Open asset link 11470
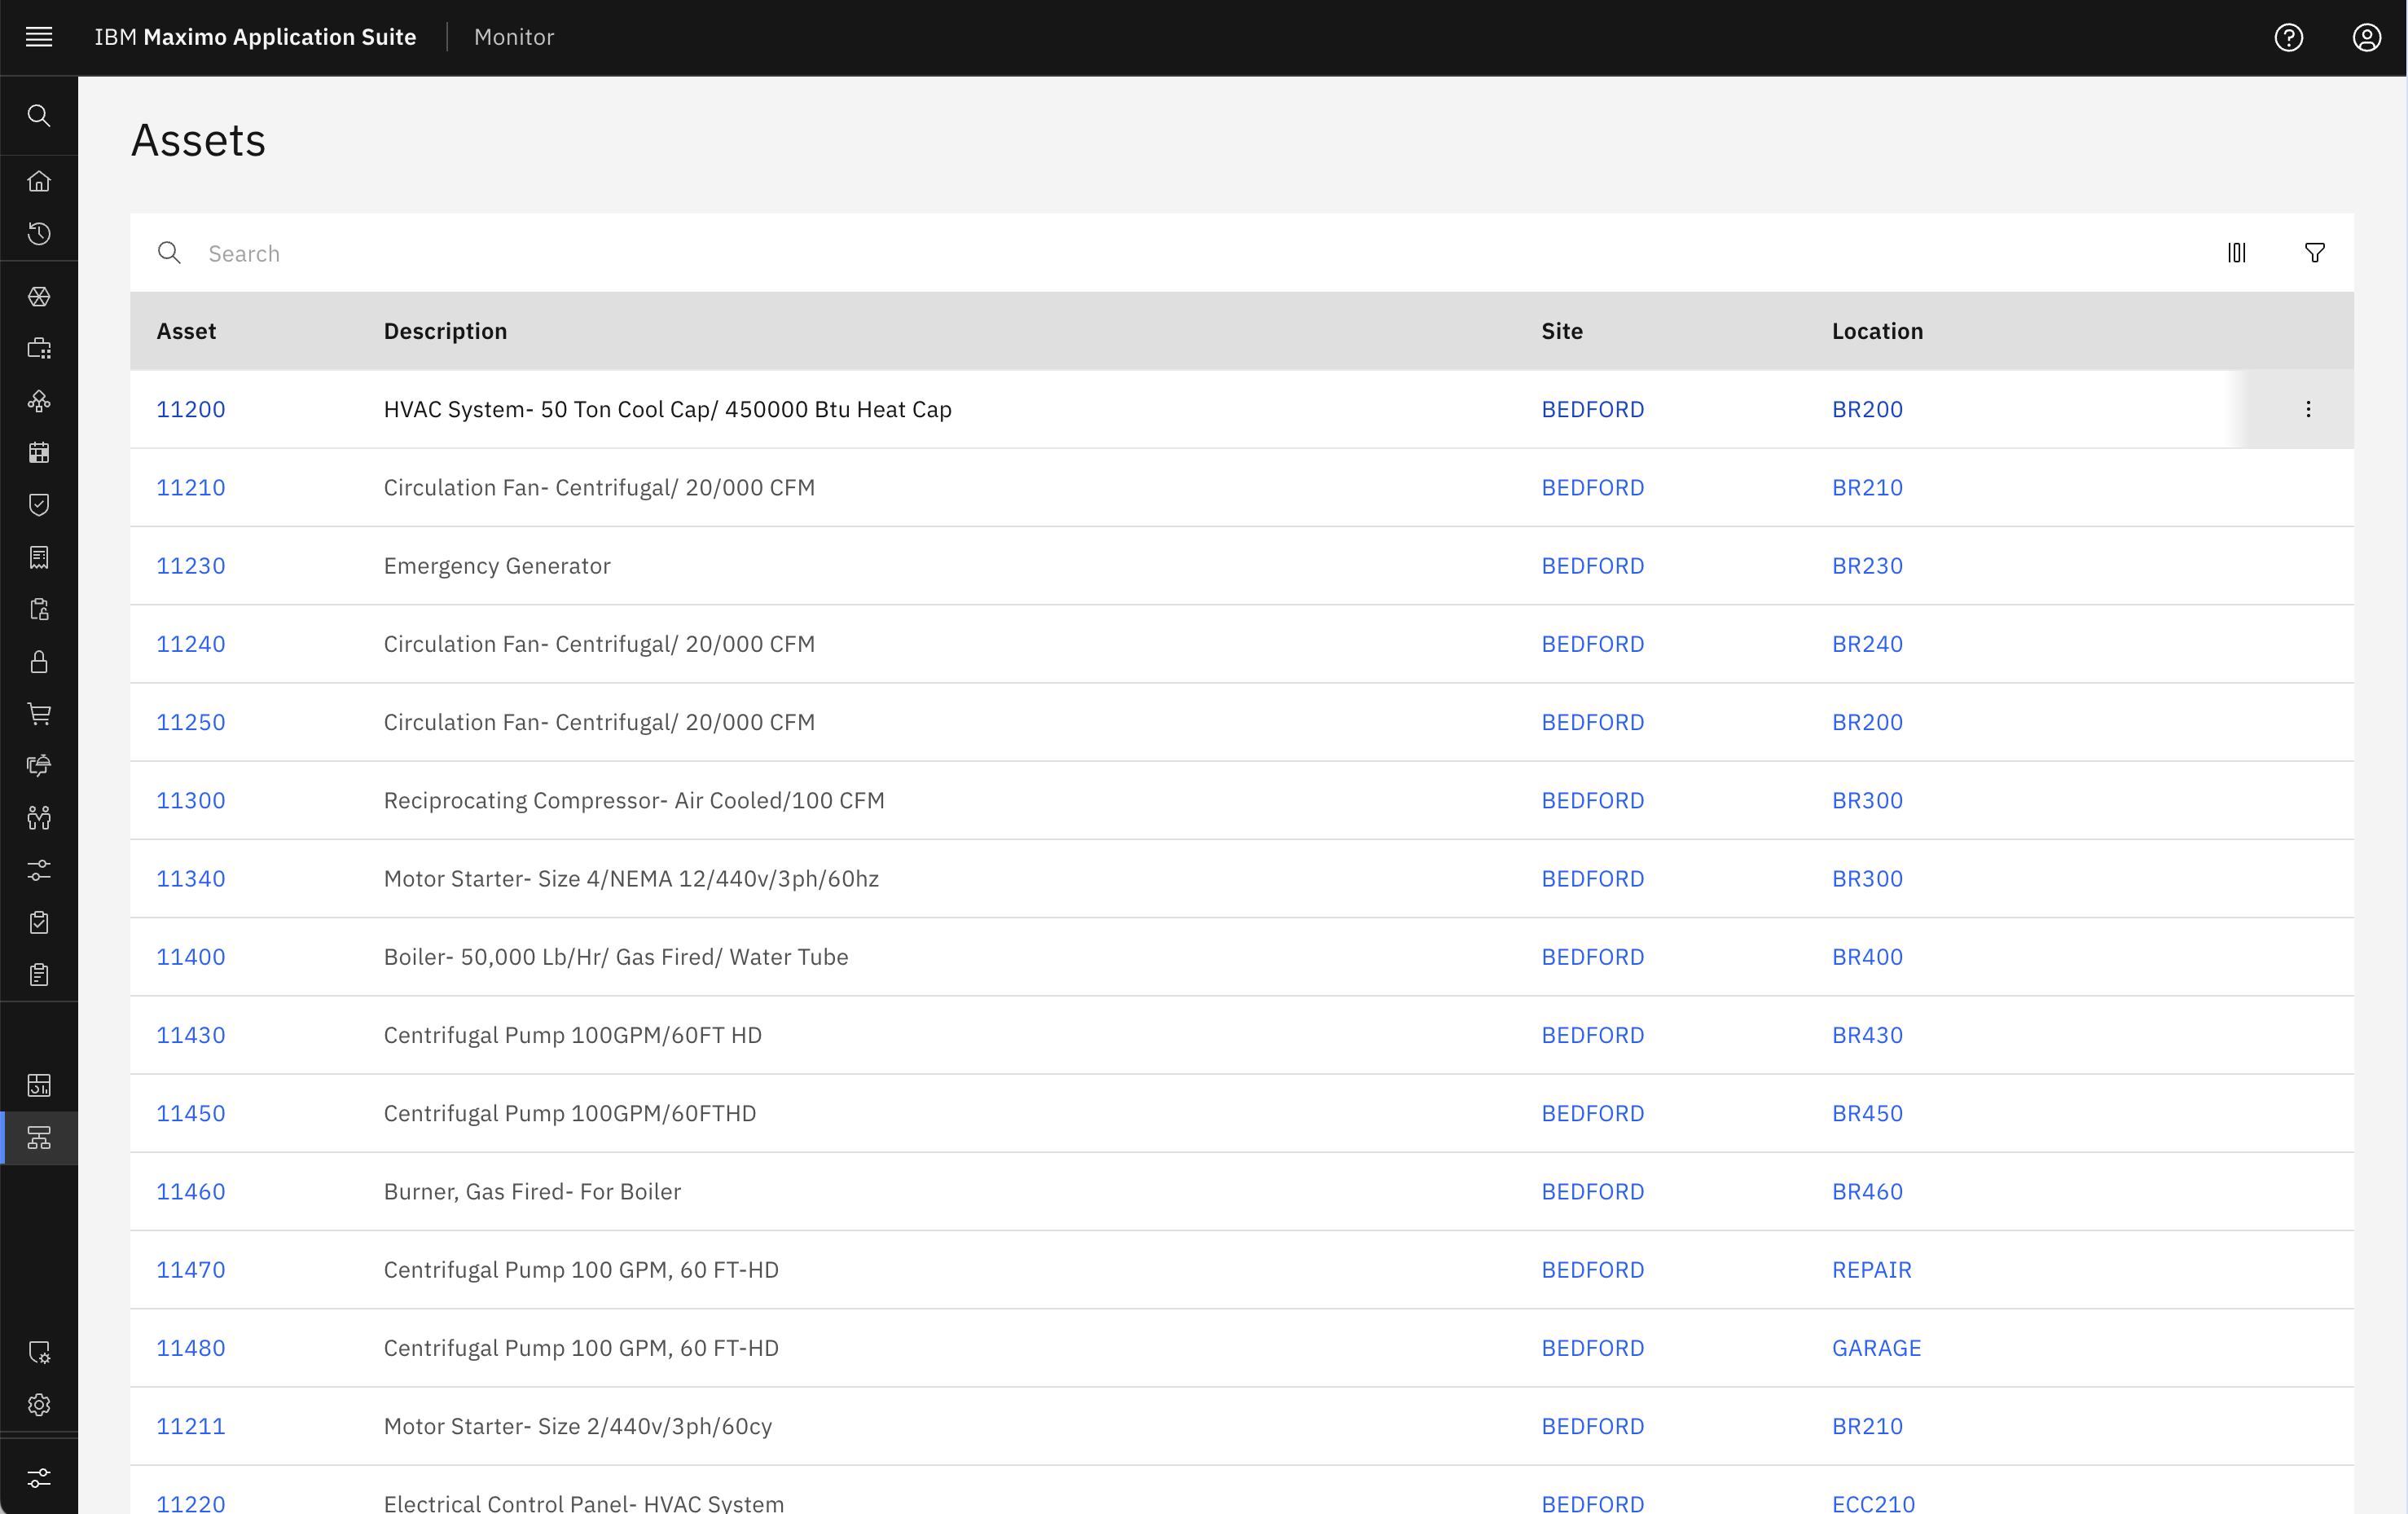Screen dimensions: 2408x1514 click(x=191, y=1270)
